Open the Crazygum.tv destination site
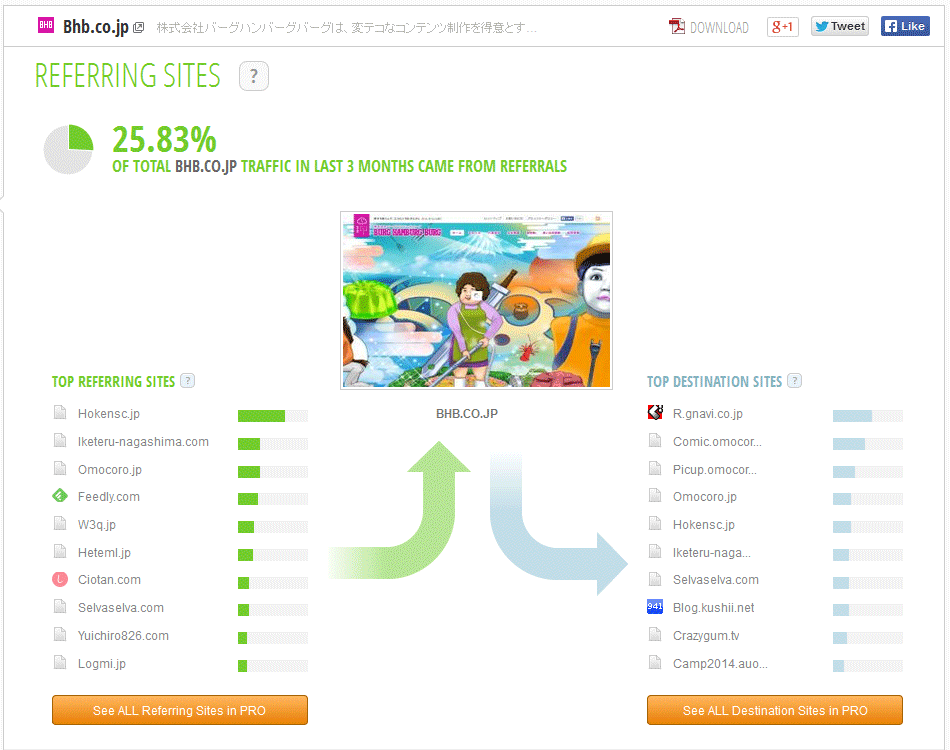The height and width of the screenshot is (750, 950). (x=706, y=636)
